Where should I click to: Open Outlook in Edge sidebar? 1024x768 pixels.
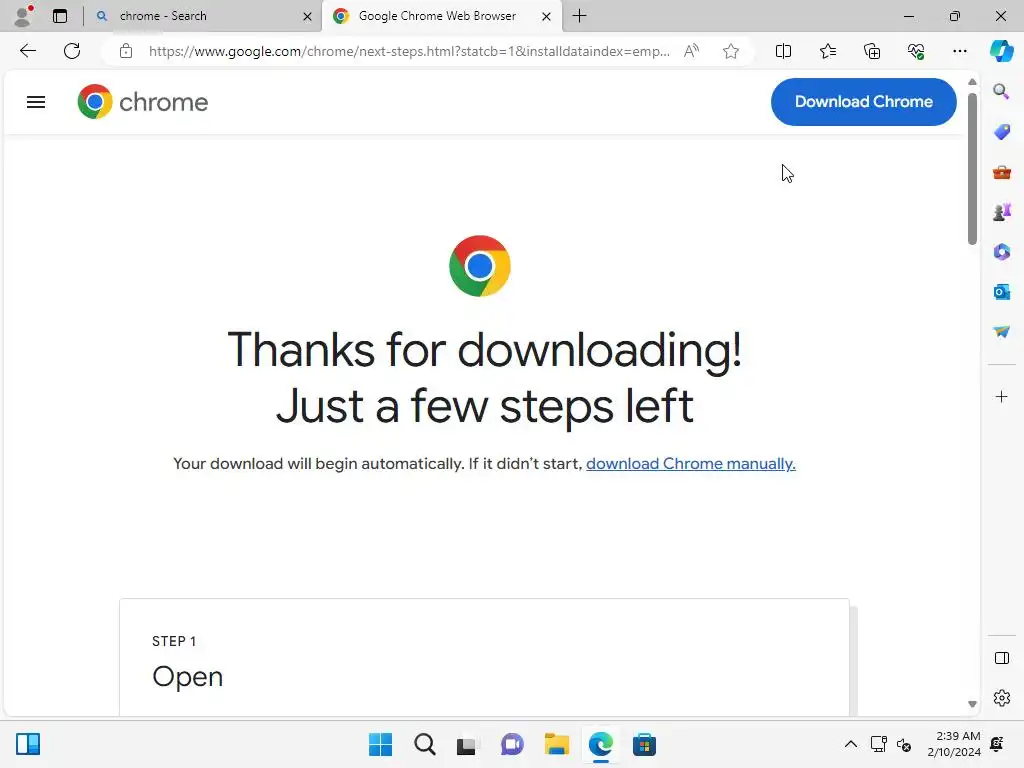[x=1001, y=292]
